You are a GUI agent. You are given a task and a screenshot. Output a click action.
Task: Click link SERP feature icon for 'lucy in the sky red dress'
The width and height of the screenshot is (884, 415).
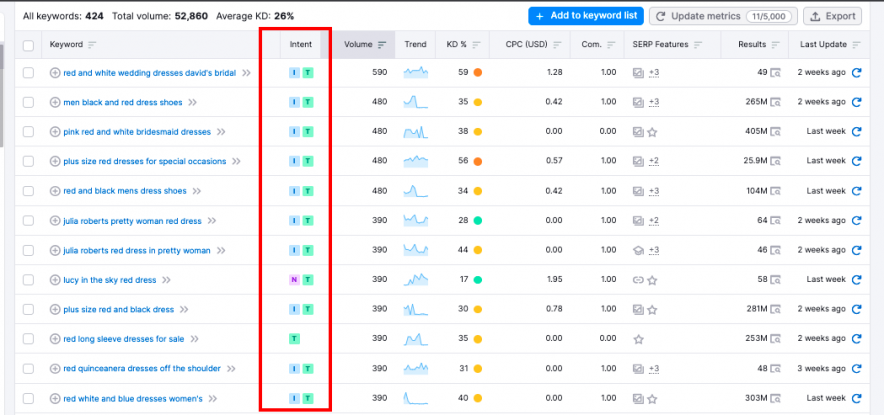pyautogui.click(x=638, y=280)
